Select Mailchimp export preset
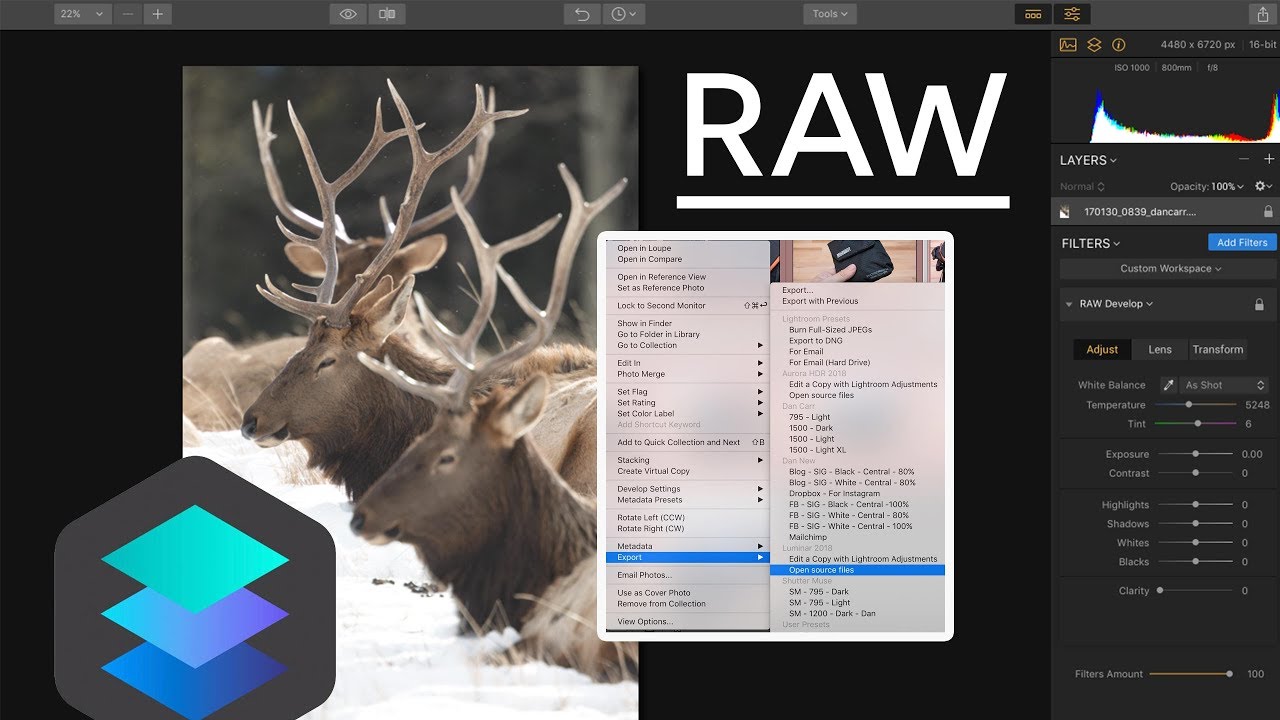Screen dimensions: 1280x720 point(857,537)
